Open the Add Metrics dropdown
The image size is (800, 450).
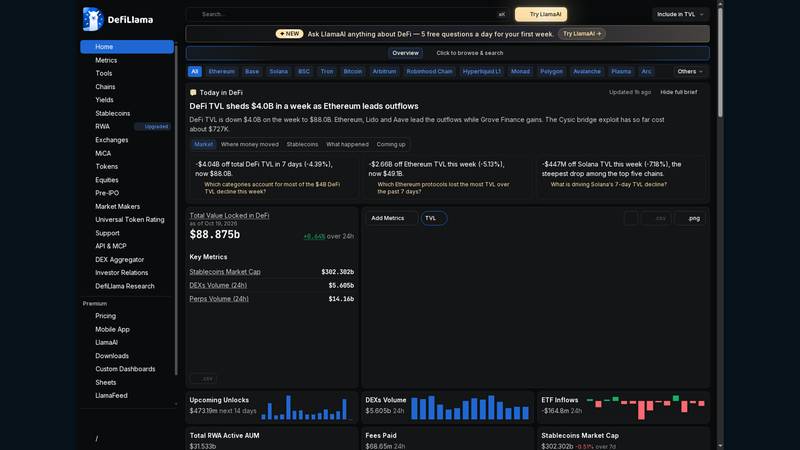(x=391, y=218)
